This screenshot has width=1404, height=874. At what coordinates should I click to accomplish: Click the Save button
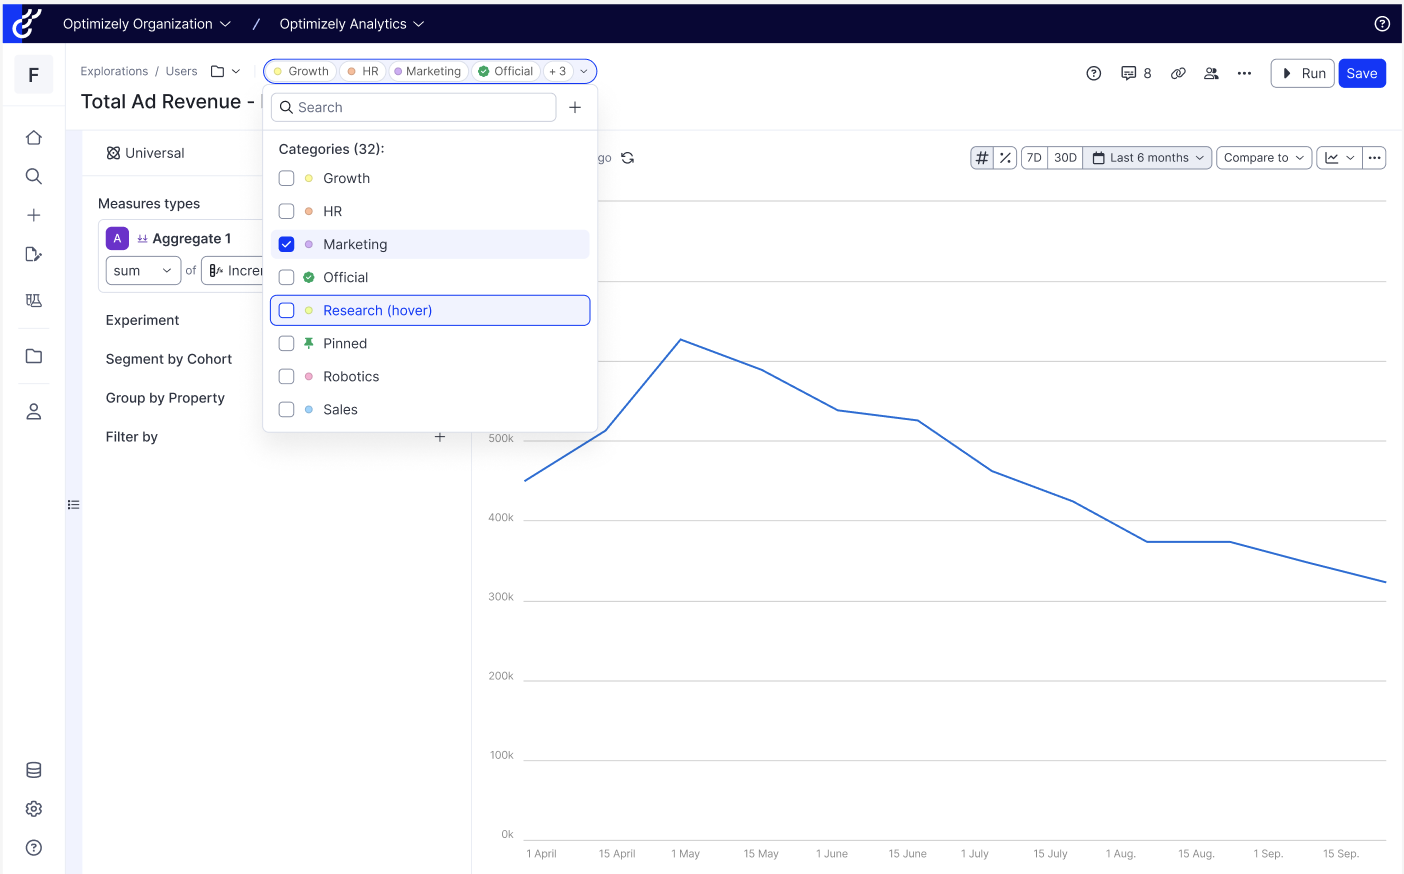(x=1361, y=73)
